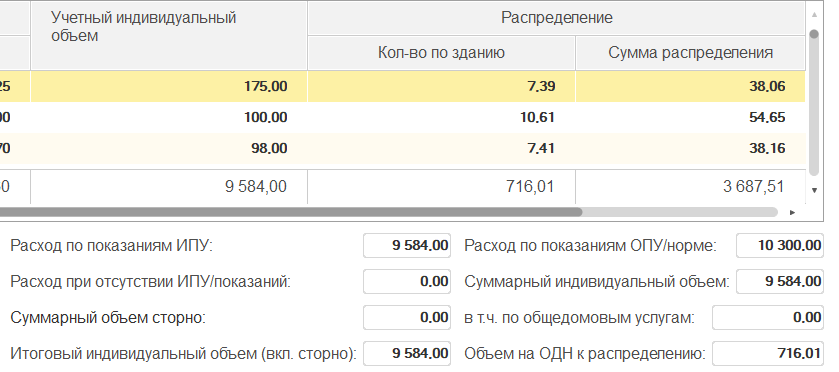
Task: Click the 'Объем на ОДН к распределению' field
Action: click(x=768, y=353)
